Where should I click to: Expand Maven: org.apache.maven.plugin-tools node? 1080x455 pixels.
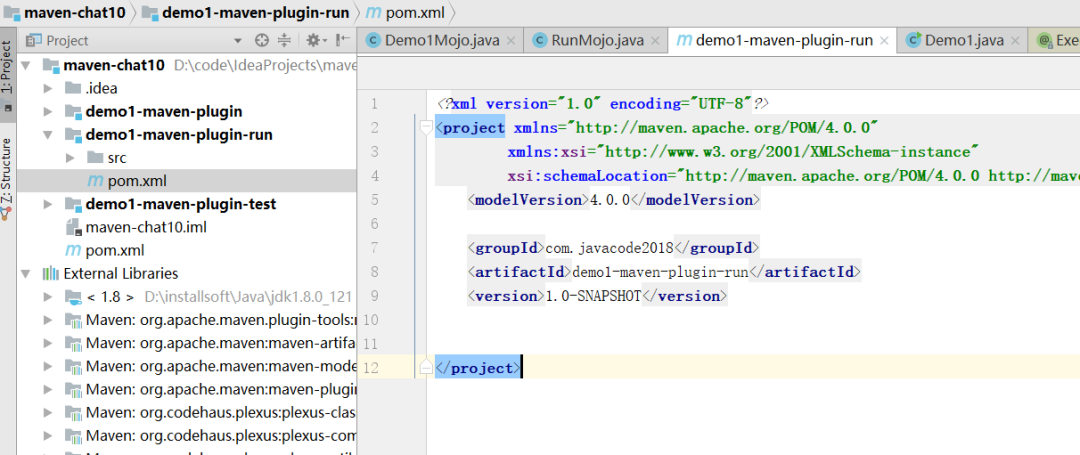(x=48, y=320)
